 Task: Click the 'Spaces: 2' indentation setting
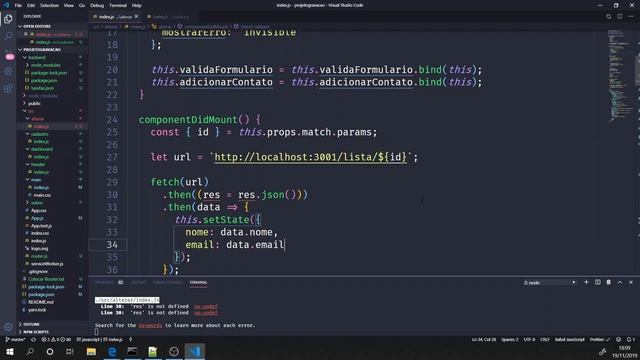pos(510,340)
